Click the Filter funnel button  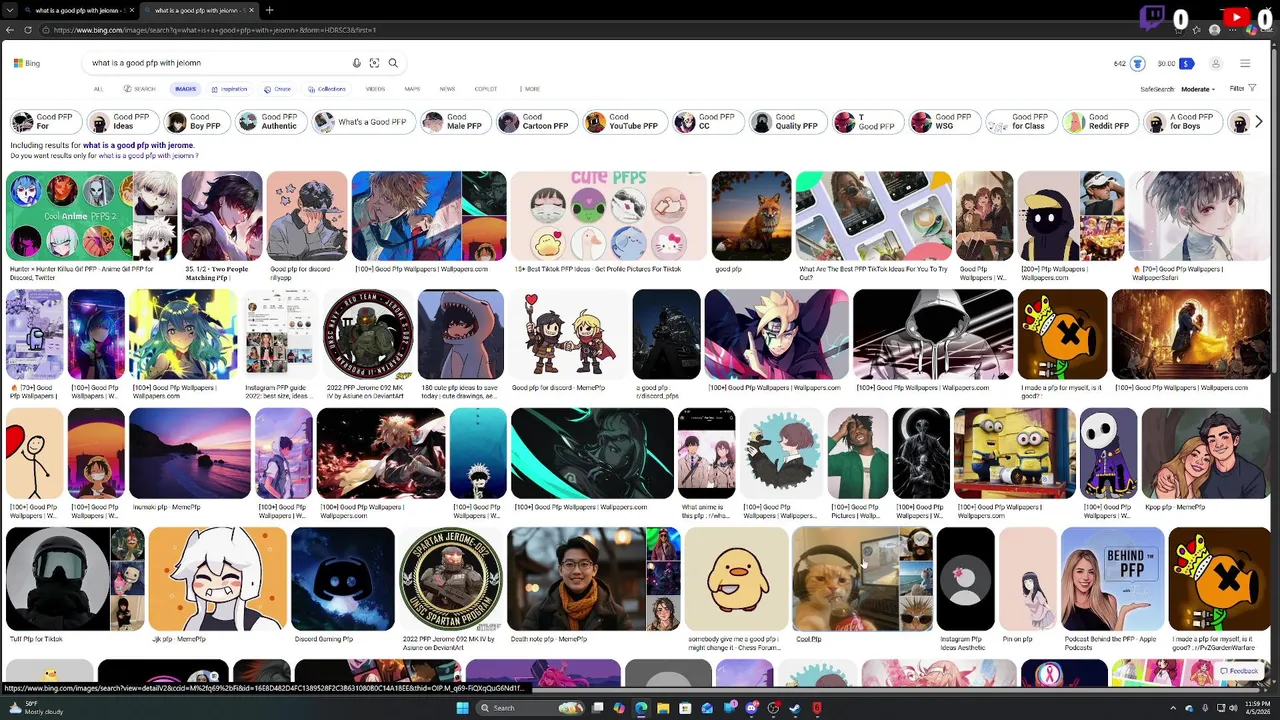click(1243, 89)
